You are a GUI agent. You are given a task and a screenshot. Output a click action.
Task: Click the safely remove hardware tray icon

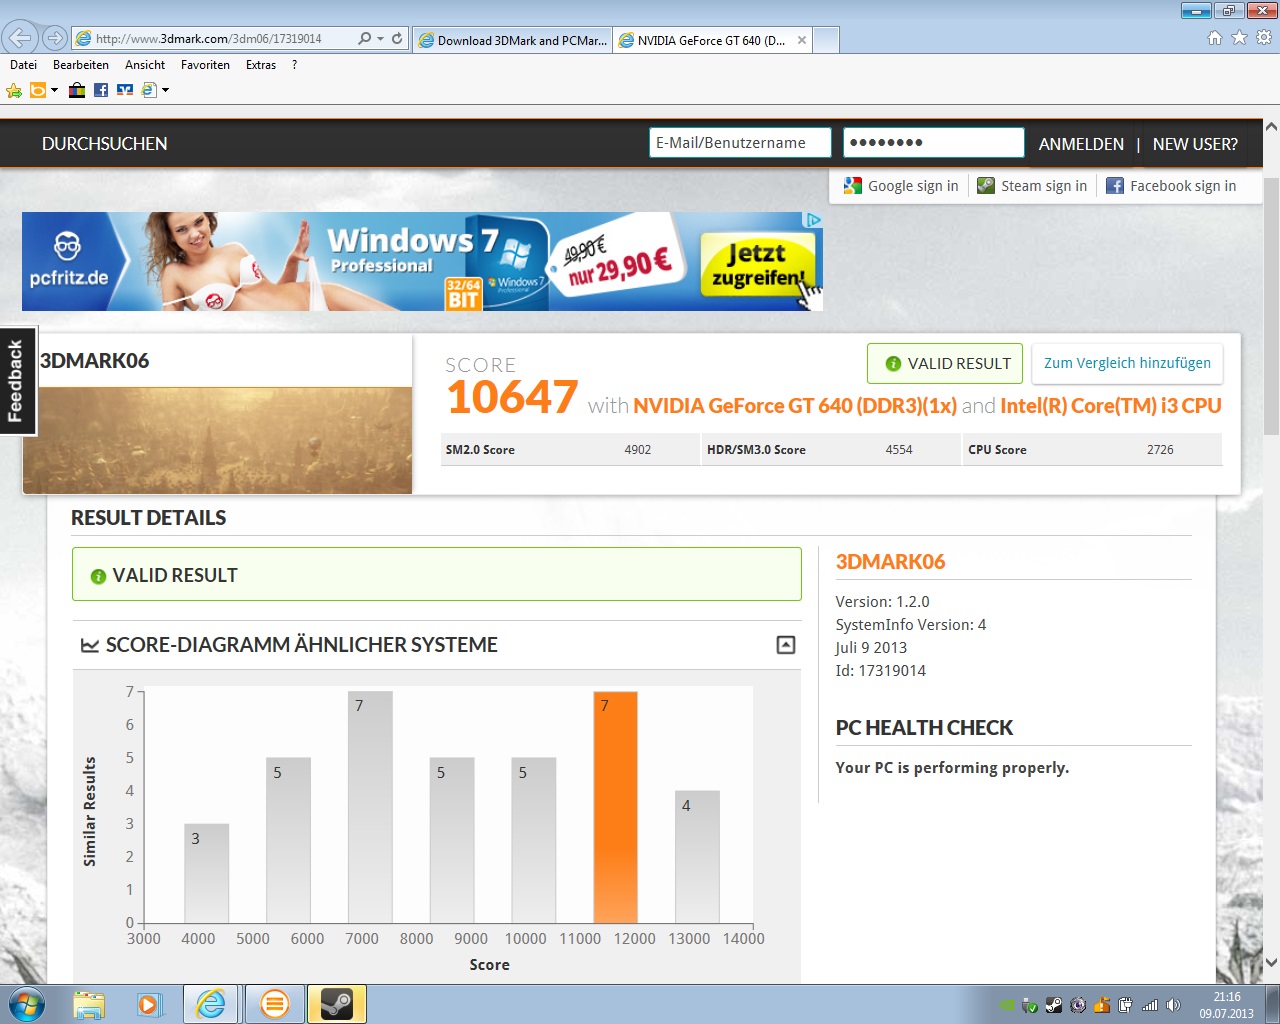pos(1030,1005)
